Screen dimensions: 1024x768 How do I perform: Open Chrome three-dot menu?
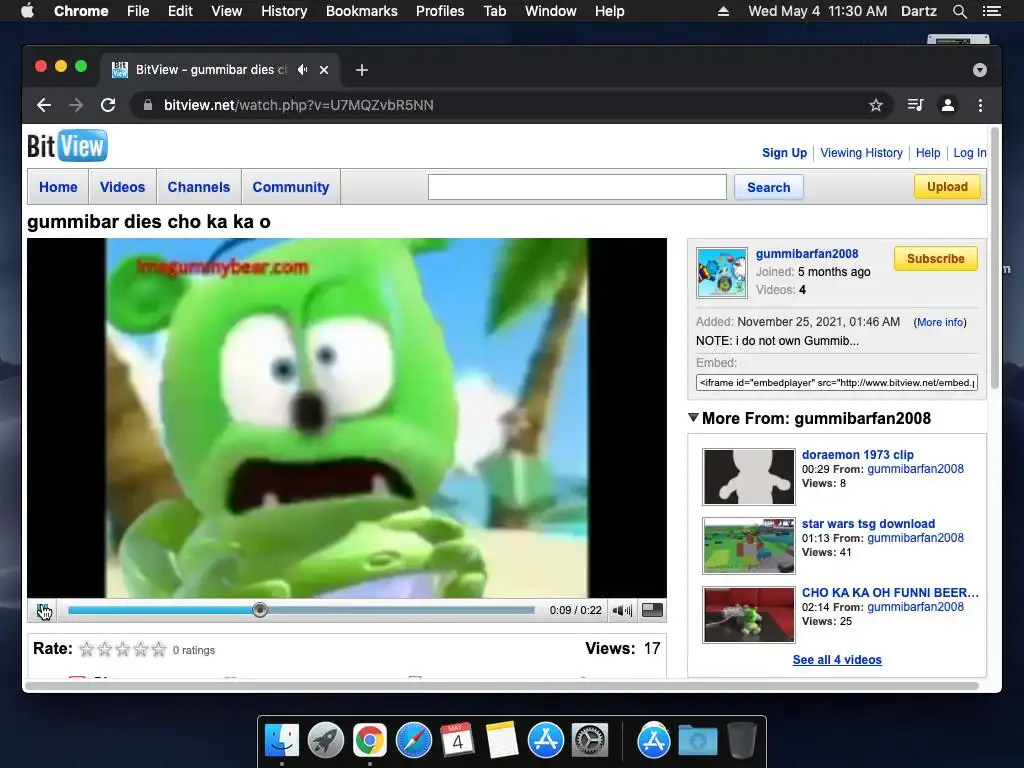[x=980, y=105]
